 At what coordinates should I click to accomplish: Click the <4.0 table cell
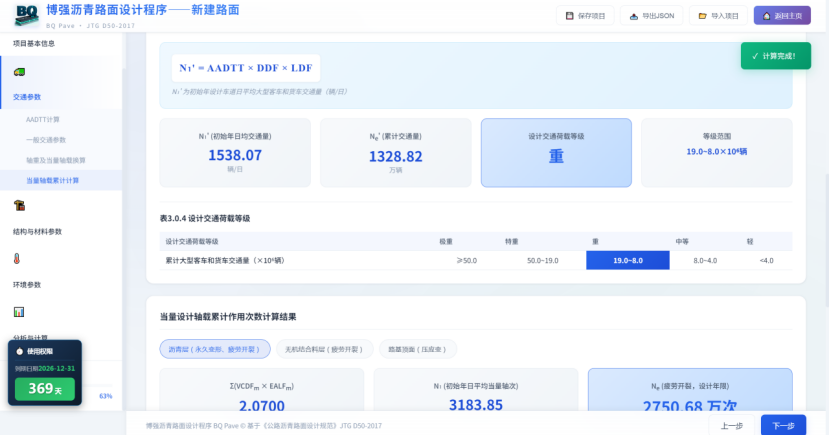(x=766, y=260)
